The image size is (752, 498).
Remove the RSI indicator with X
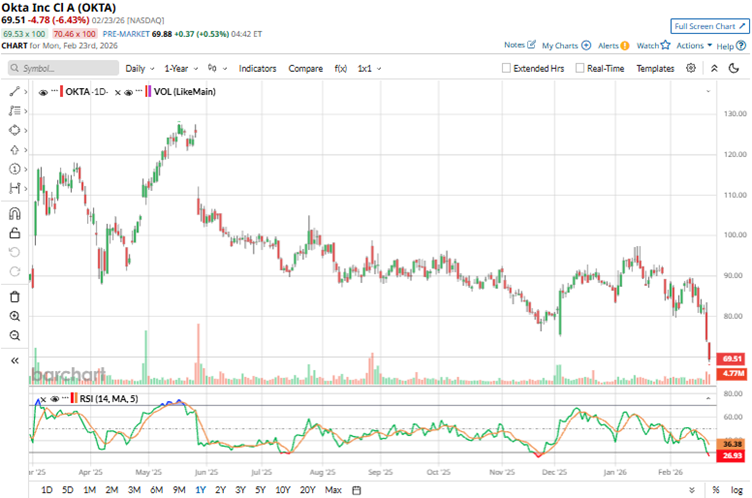[x=44, y=399]
